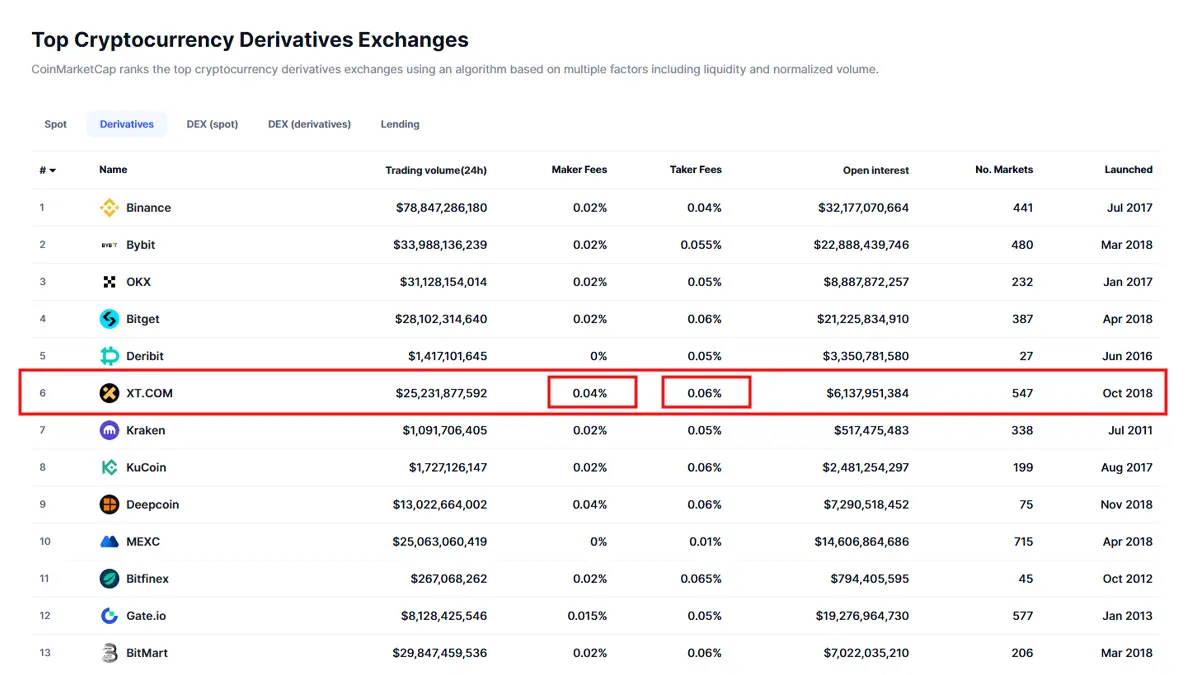Screen dimensions: 1200x675
Task: Sort by No. Markets column header
Action: pos(1004,170)
